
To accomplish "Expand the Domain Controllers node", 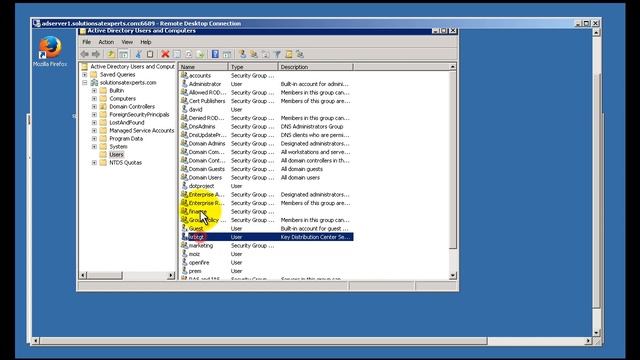I will coord(94,107).
